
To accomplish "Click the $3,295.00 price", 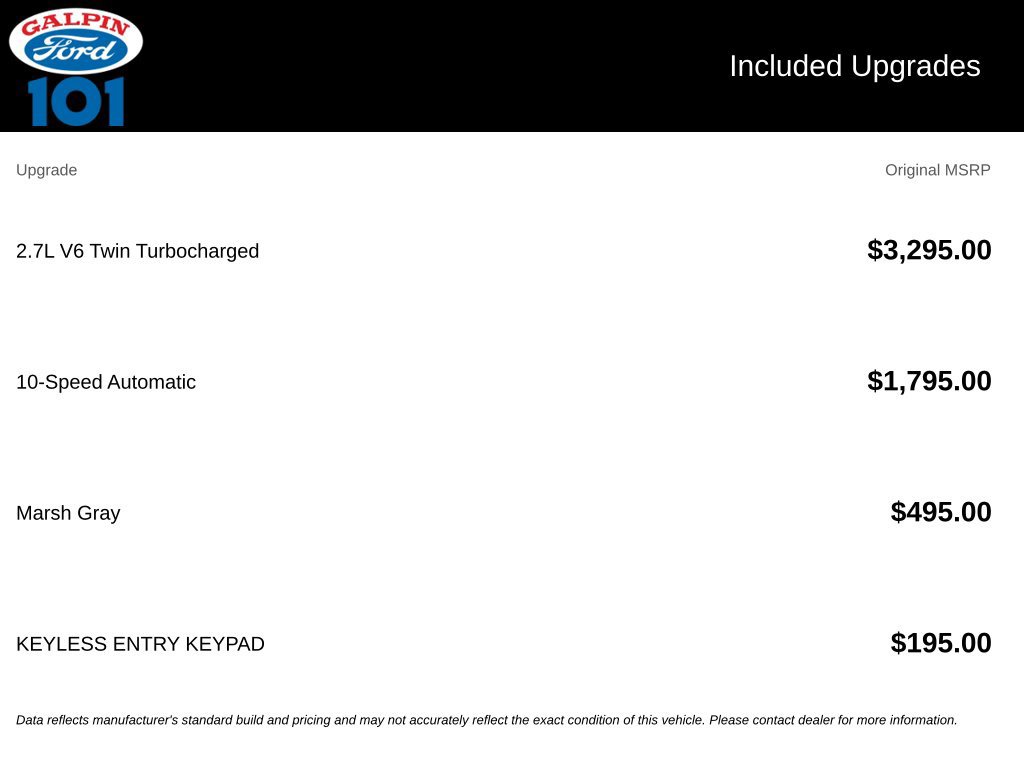I will point(929,250).
